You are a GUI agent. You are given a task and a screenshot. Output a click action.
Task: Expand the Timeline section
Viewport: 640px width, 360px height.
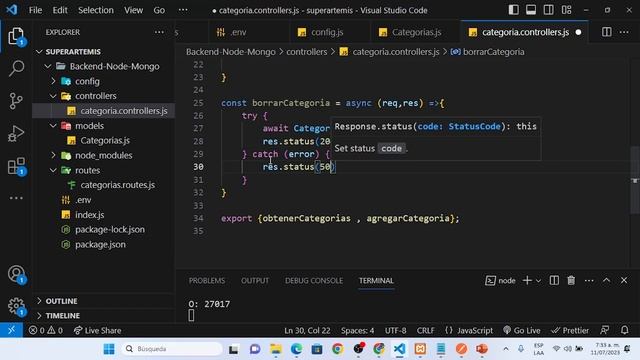pos(104,316)
